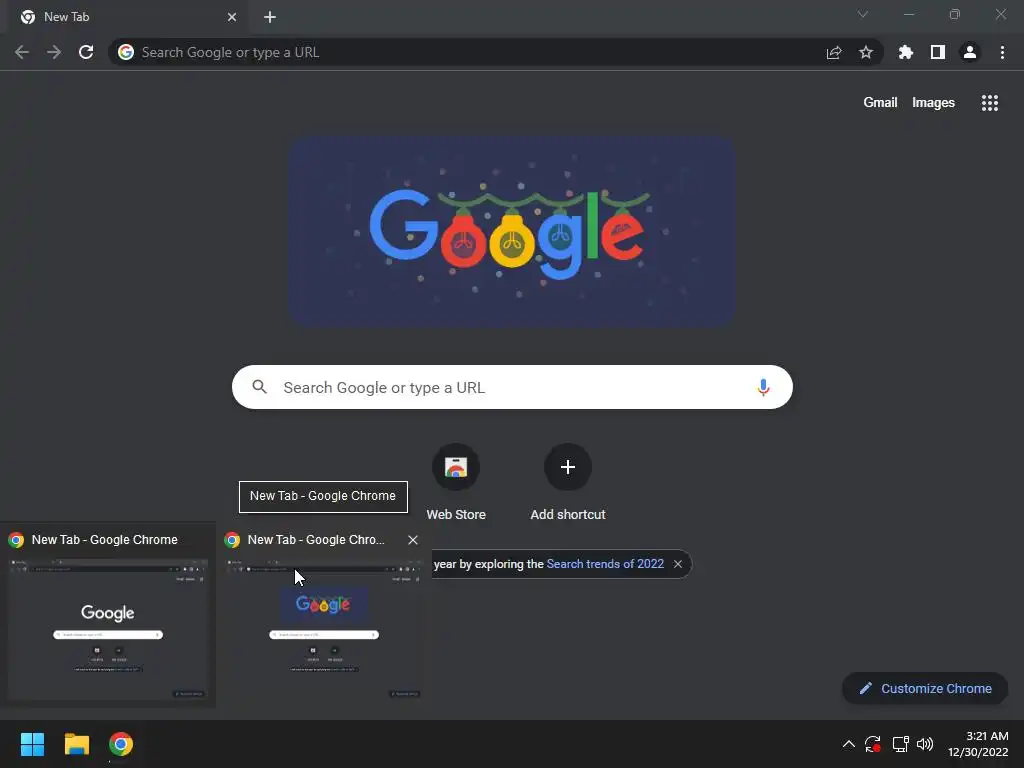Click the center Google search box

point(512,387)
